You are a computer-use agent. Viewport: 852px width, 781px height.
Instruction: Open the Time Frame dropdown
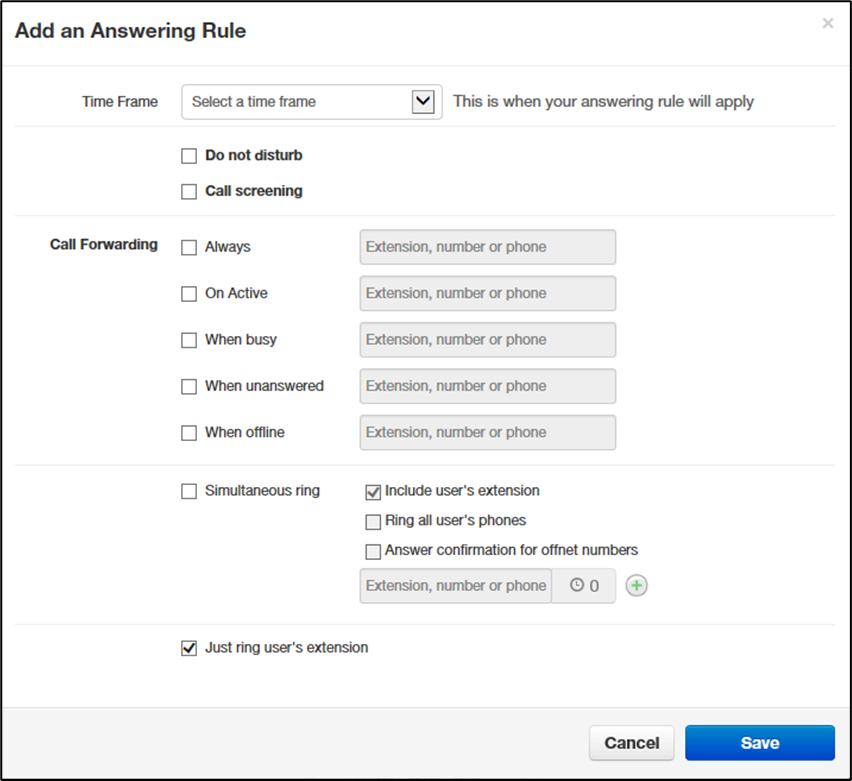[x=311, y=101]
